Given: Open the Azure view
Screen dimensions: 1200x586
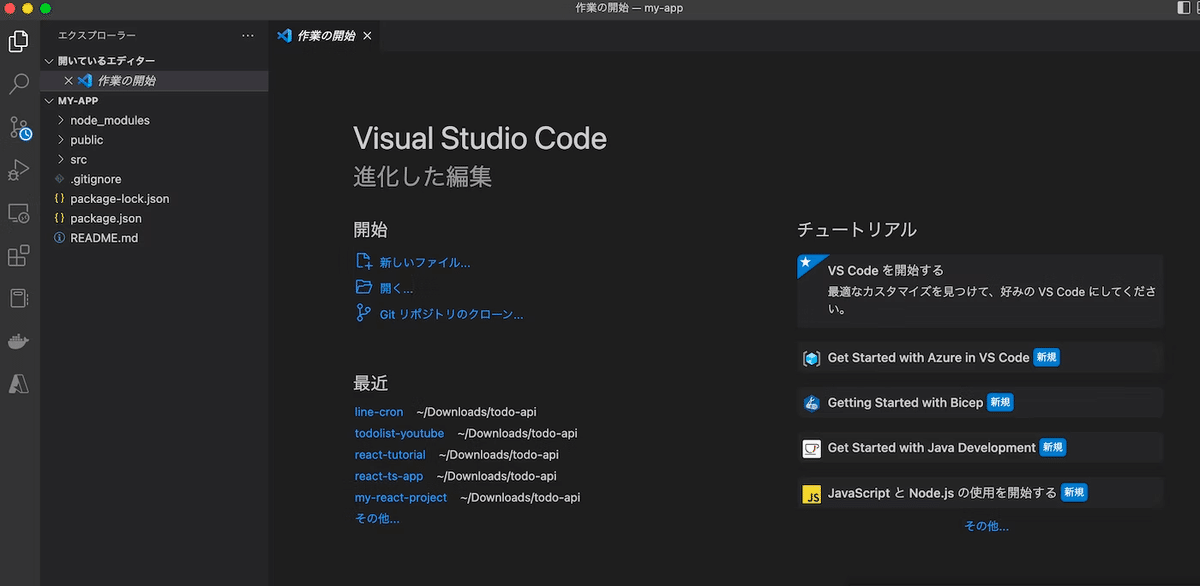Looking at the screenshot, I should click(19, 384).
